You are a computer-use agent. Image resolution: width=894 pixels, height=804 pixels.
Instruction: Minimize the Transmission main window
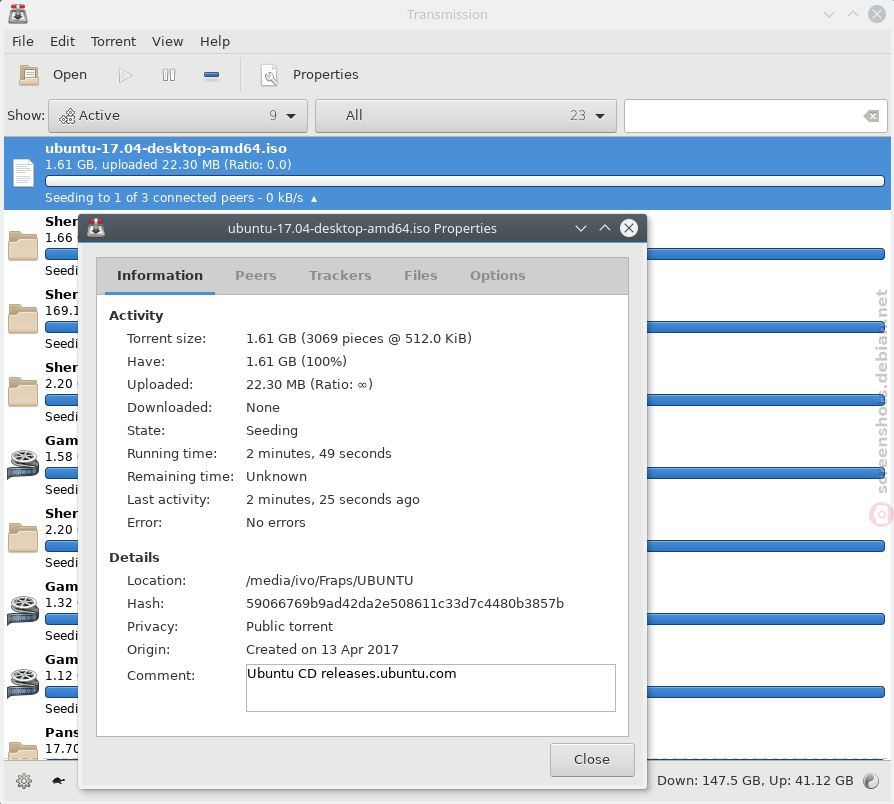tap(828, 14)
